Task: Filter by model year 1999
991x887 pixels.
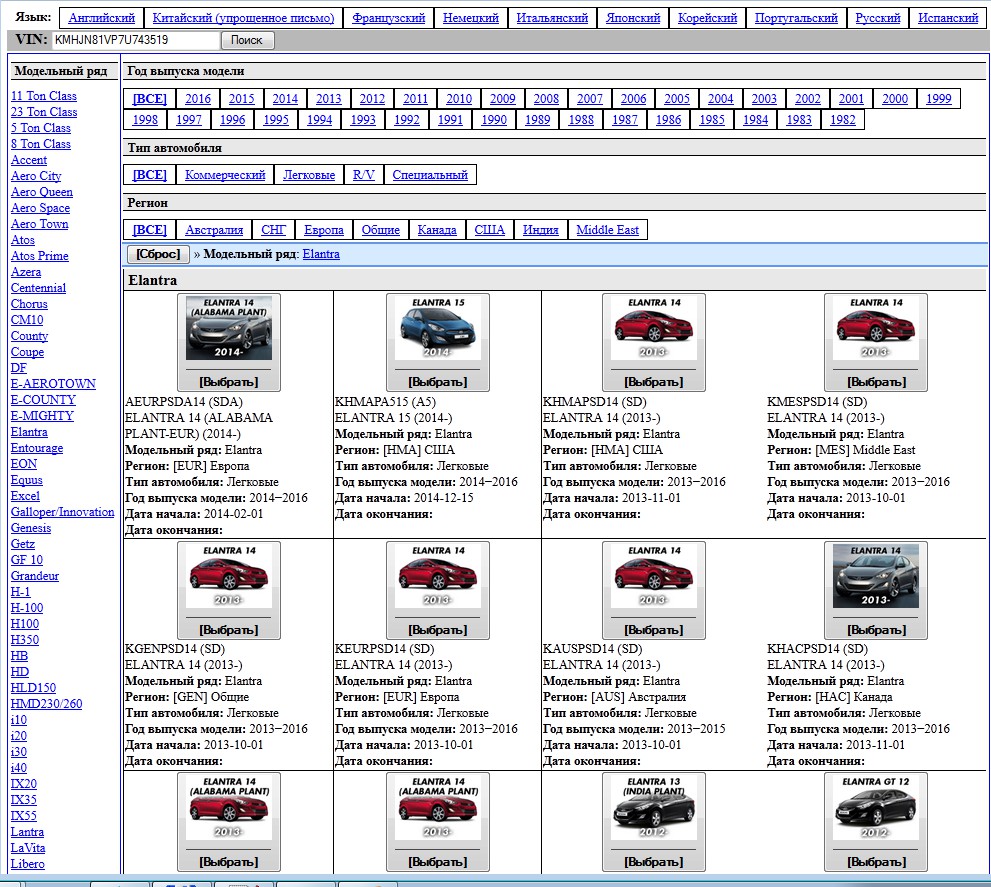Action: [x=938, y=99]
